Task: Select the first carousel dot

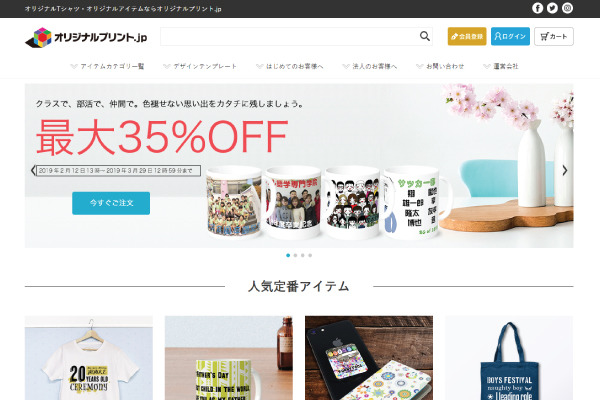Action: tap(288, 255)
